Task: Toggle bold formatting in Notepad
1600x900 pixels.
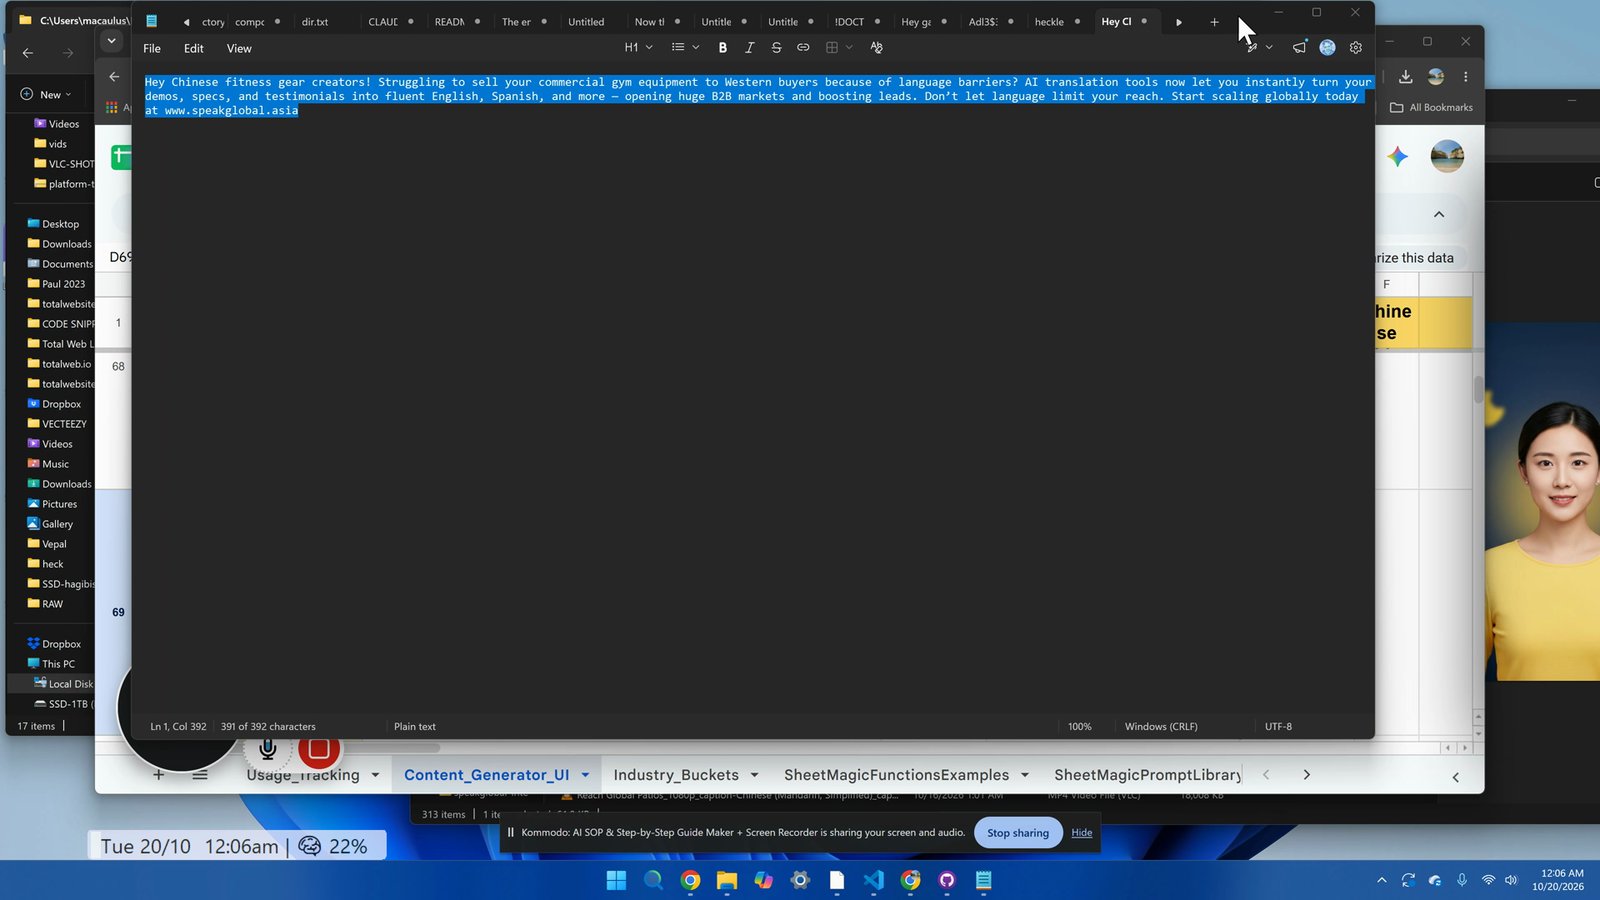Action: [723, 48]
